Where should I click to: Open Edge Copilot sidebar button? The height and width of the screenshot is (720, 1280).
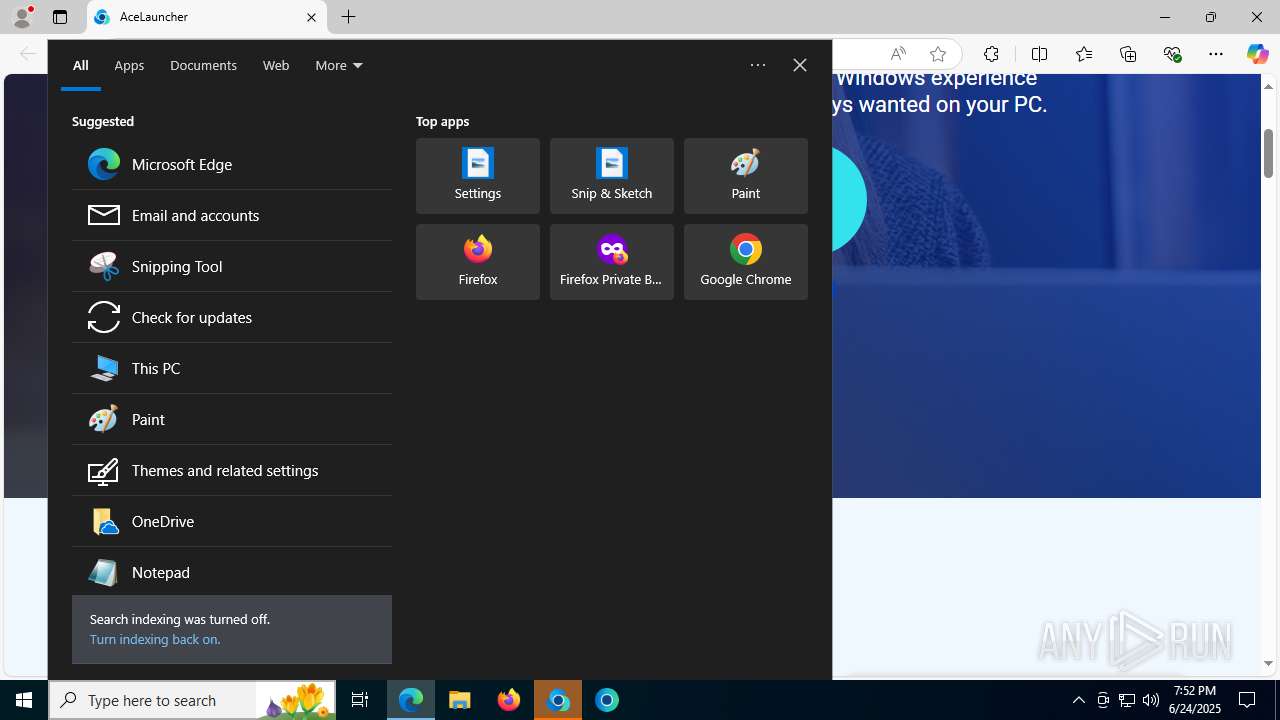click(1258, 54)
